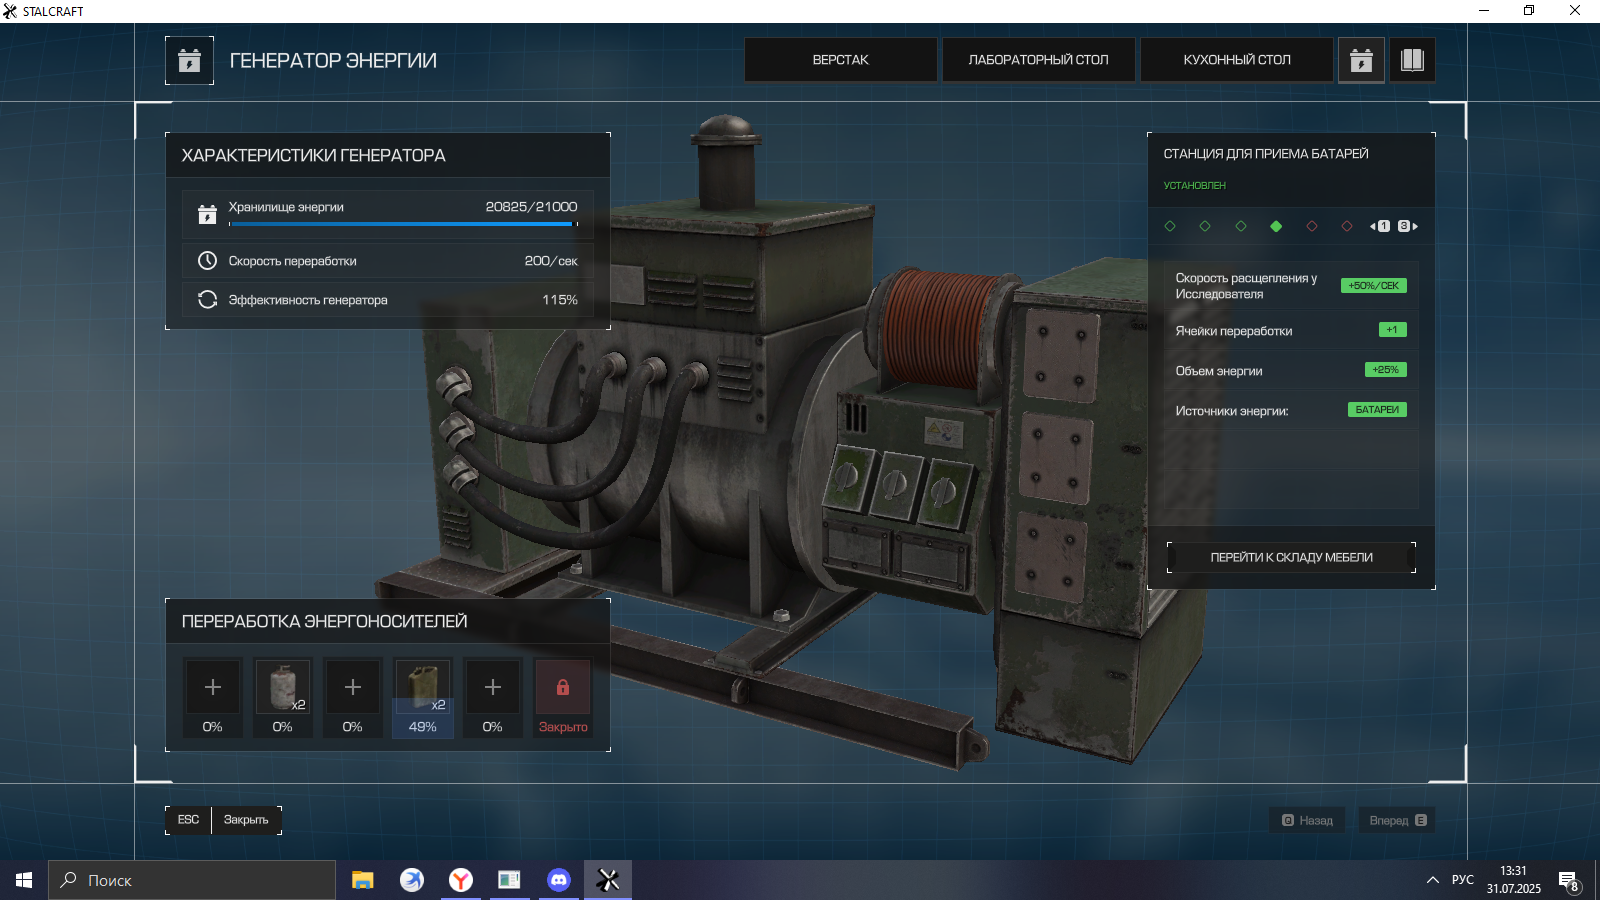
Task: Click the УСТАНОВЛЕН installed status label
Action: tap(1194, 186)
